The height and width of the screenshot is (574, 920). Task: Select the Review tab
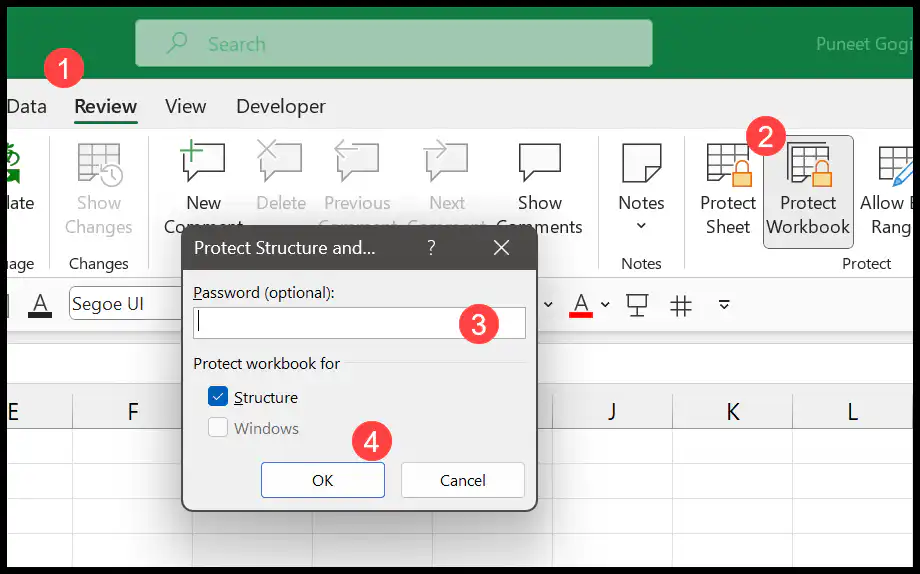pyautogui.click(x=106, y=106)
